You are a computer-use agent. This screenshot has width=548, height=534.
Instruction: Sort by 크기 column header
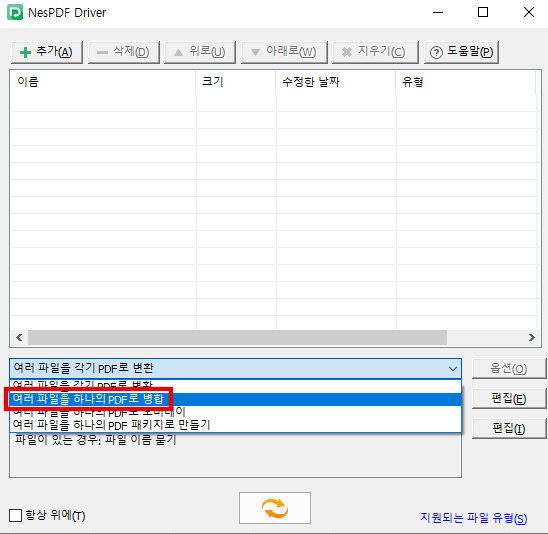(x=236, y=82)
